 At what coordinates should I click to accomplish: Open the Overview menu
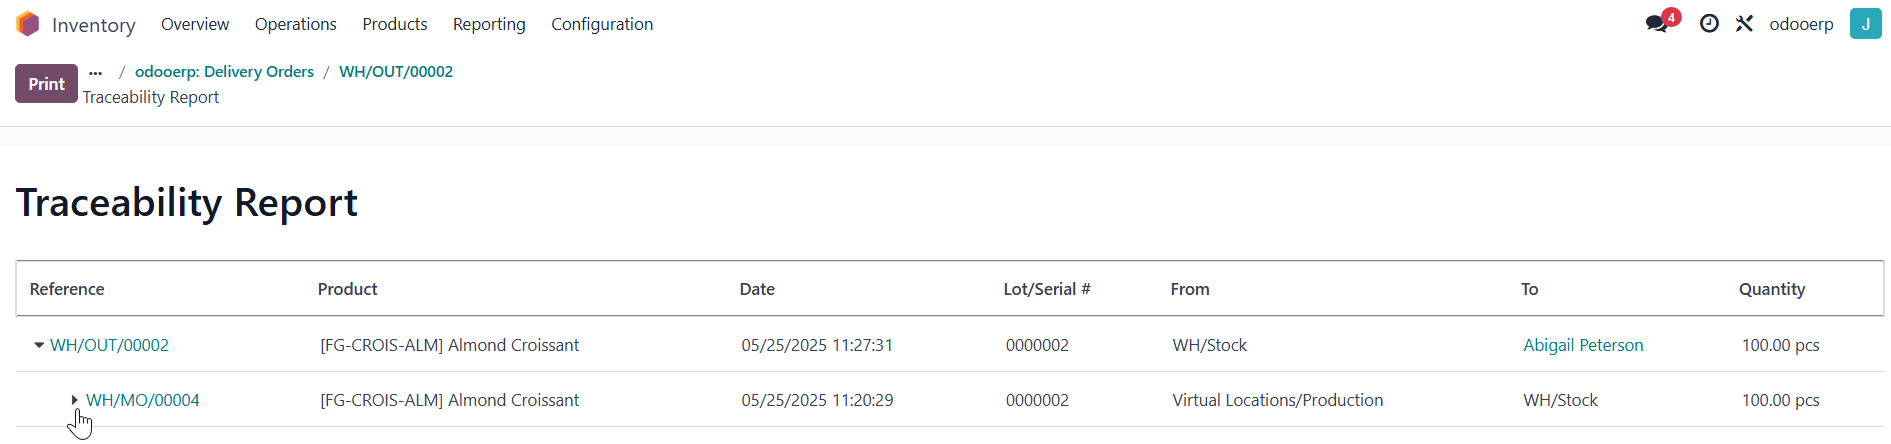click(x=195, y=24)
